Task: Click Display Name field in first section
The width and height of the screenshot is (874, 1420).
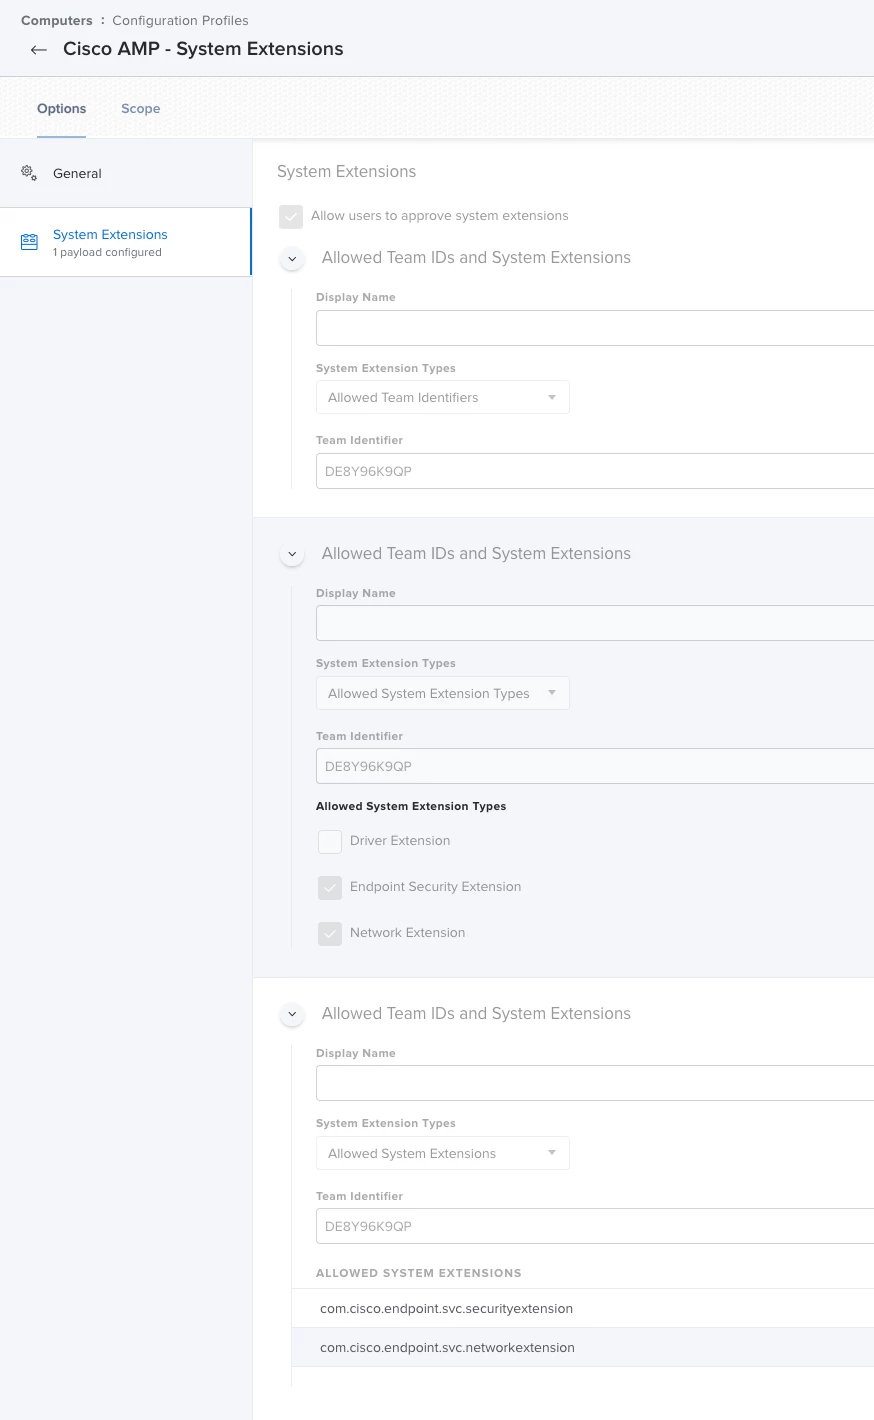Action: pos(595,328)
